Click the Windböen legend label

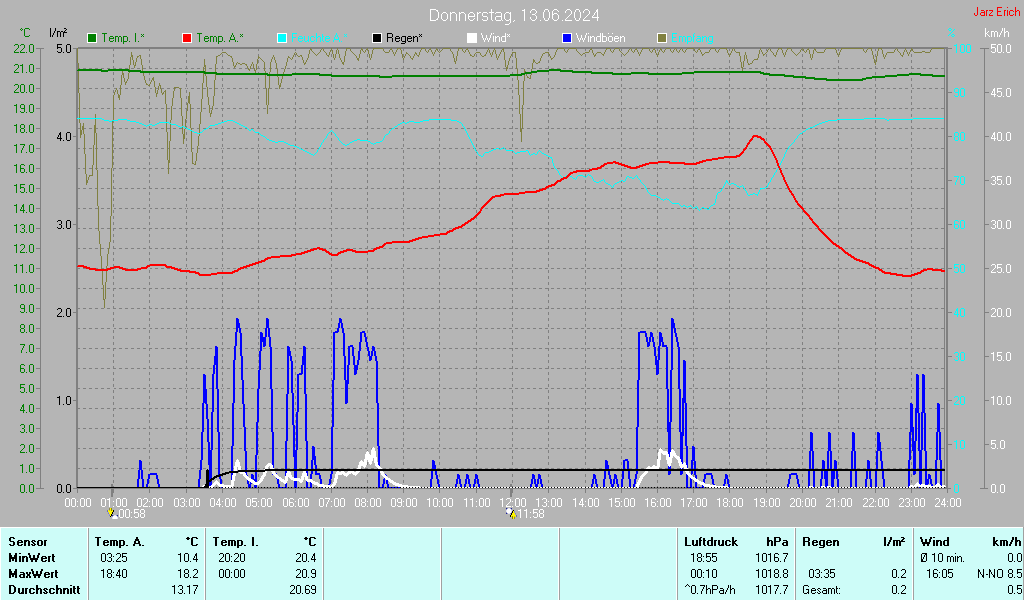point(600,39)
